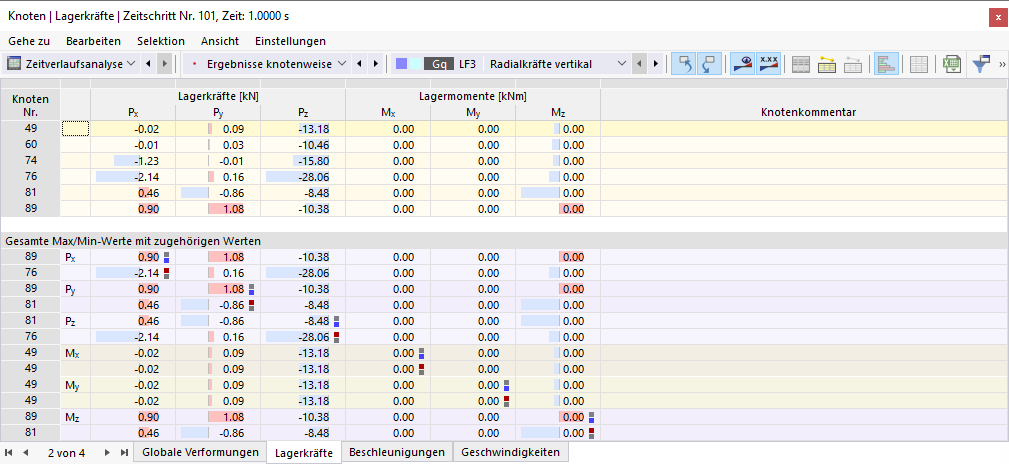Switch to Beschleunigungen tab
The image size is (1009, 464).
coord(397,452)
